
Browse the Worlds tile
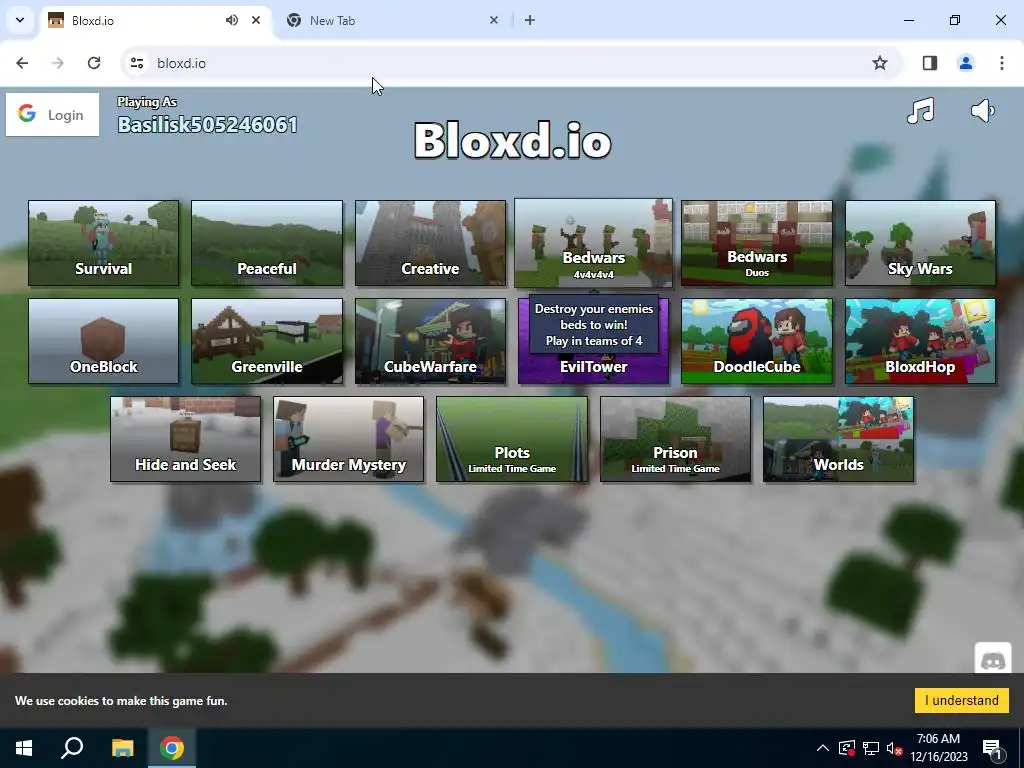pos(839,439)
